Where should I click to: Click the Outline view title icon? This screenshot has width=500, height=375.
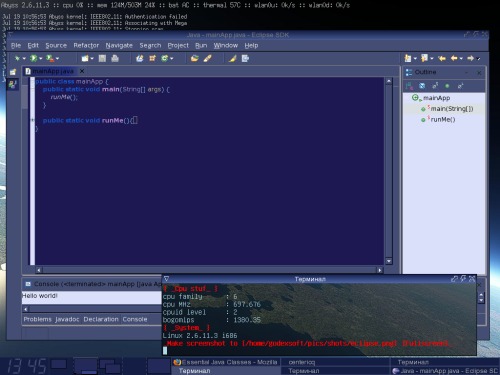[x=409, y=72]
